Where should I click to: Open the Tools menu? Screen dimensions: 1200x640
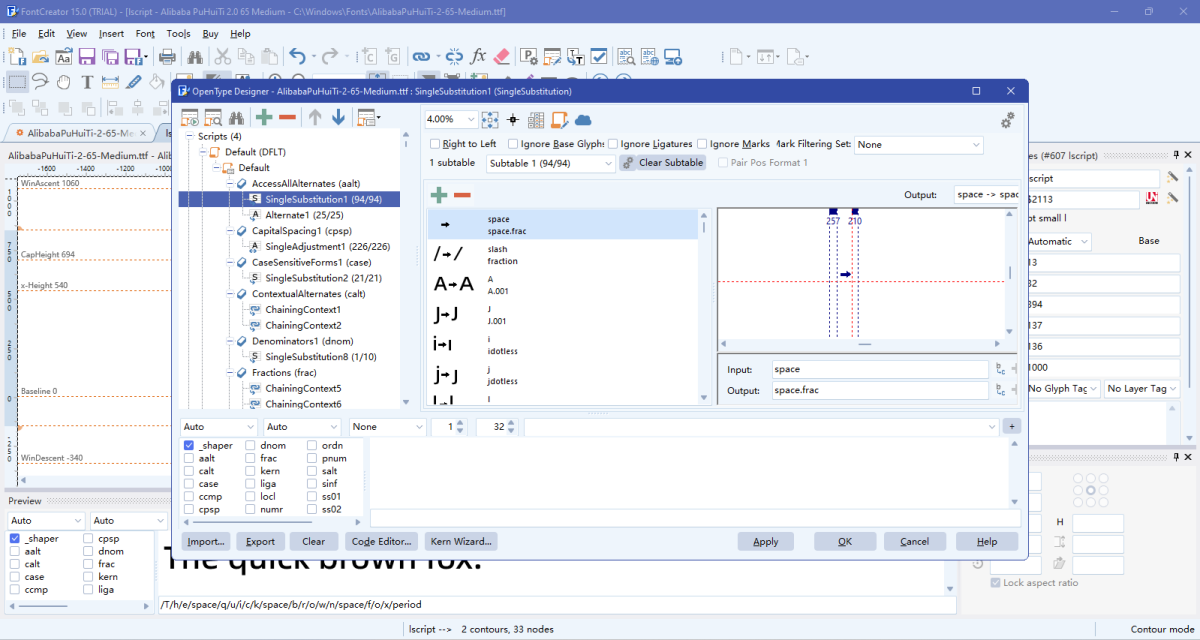pos(178,33)
